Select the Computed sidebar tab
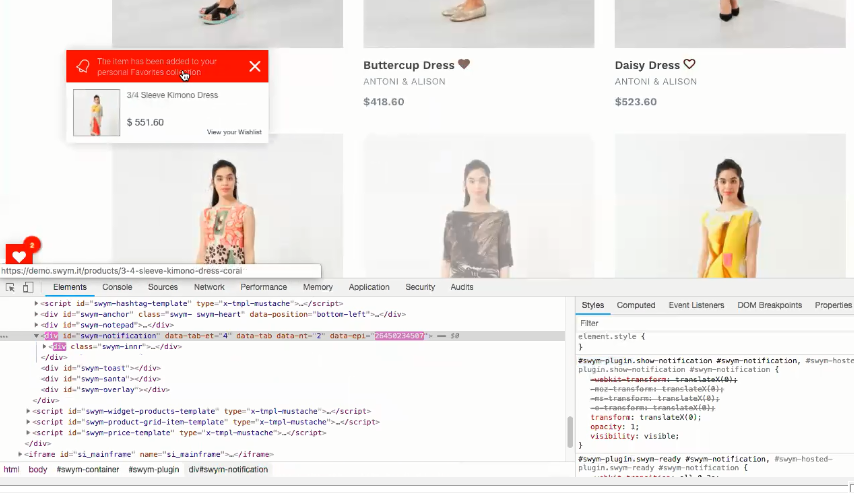 click(x=636, y=305)
